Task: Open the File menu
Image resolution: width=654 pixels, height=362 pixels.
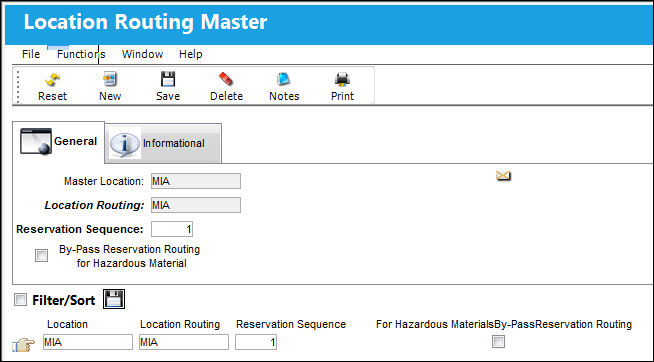Action: coord(31,54)
